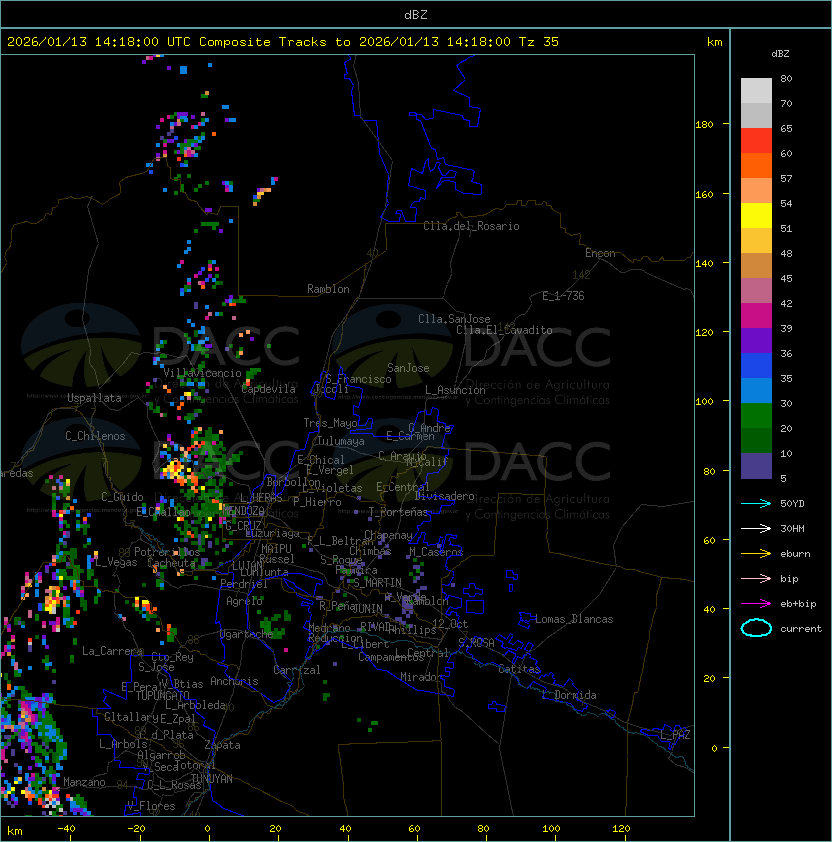
Task: Click the light gray 70-80 dBZ legend swatch
Action: point(756,91)
